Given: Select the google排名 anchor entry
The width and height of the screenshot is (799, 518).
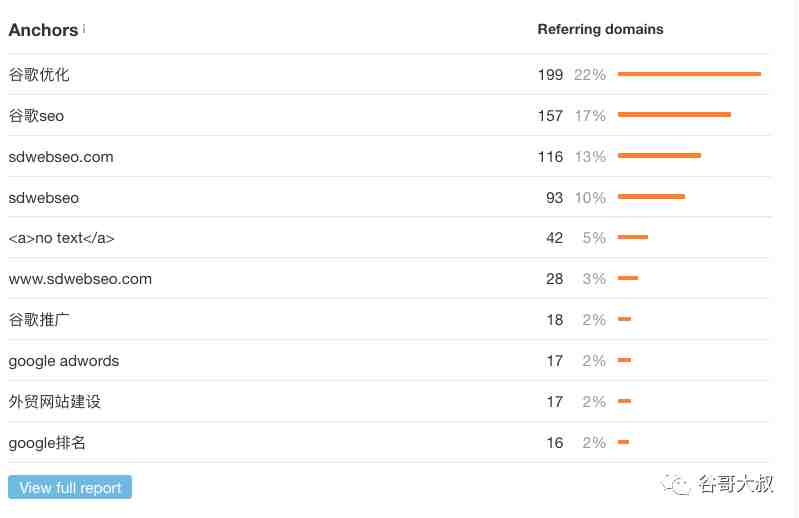Looking at the screenshot, I should 47,443.
